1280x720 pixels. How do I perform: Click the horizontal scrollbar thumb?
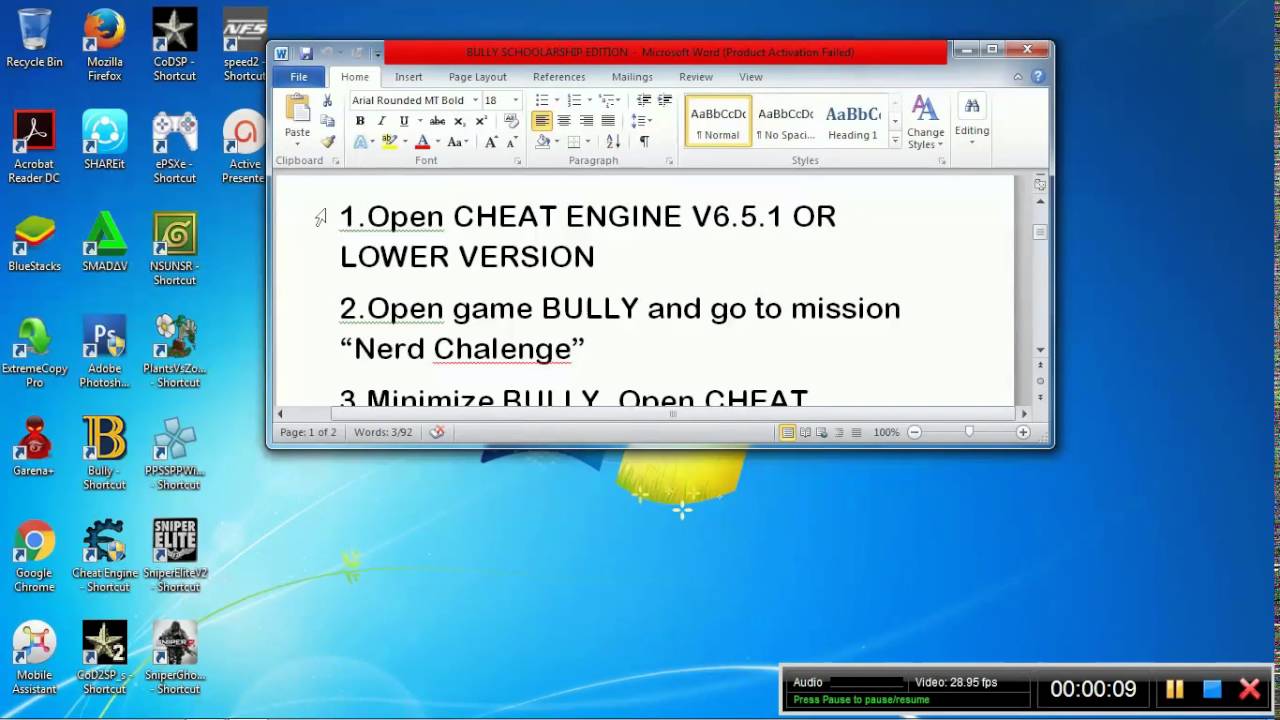pyautogui.click(x=673, y=413)
